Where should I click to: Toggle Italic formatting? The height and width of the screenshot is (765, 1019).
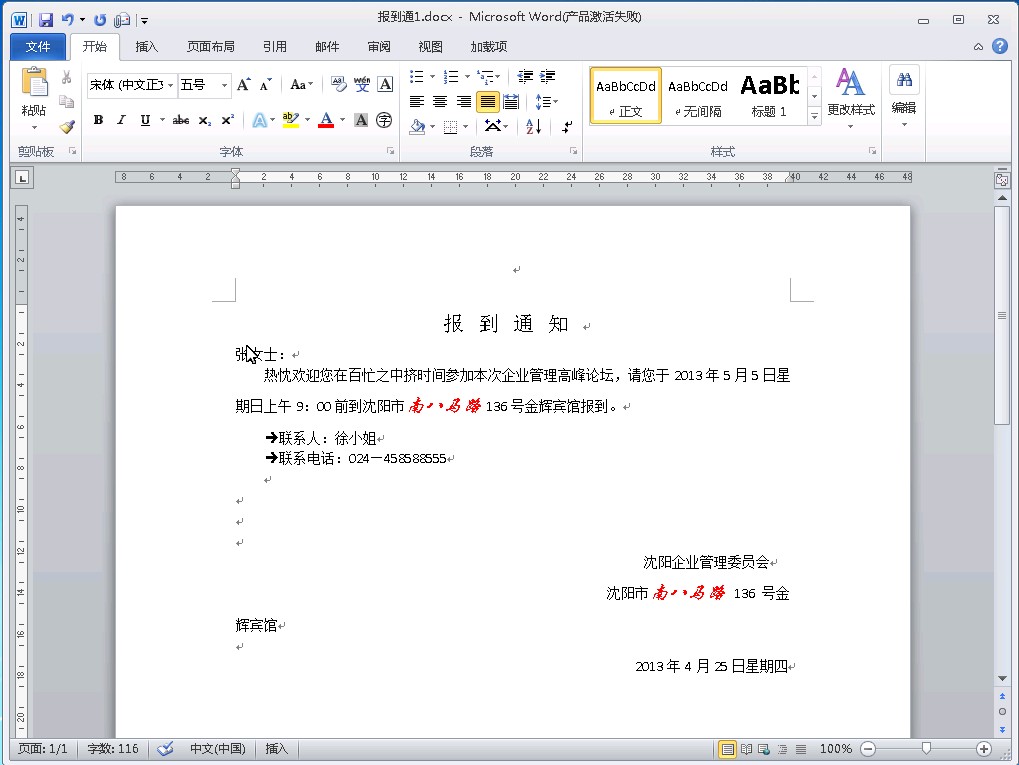pyautogui.click(x=121, y=120)
